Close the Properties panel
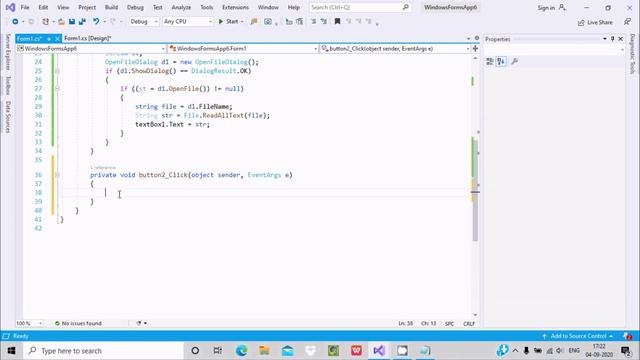The image size is (640, 360). click(x=620, y=39)
